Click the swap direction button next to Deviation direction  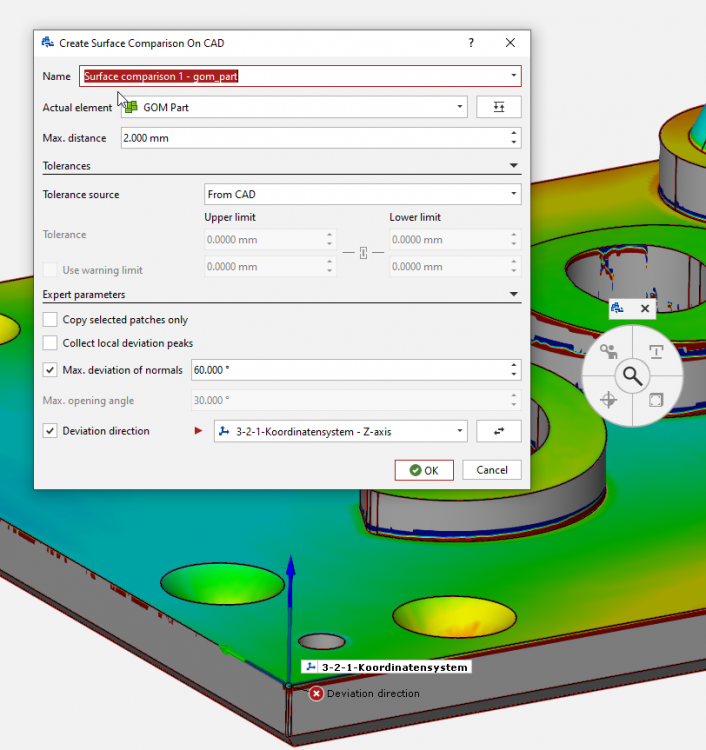click(499, 431)
